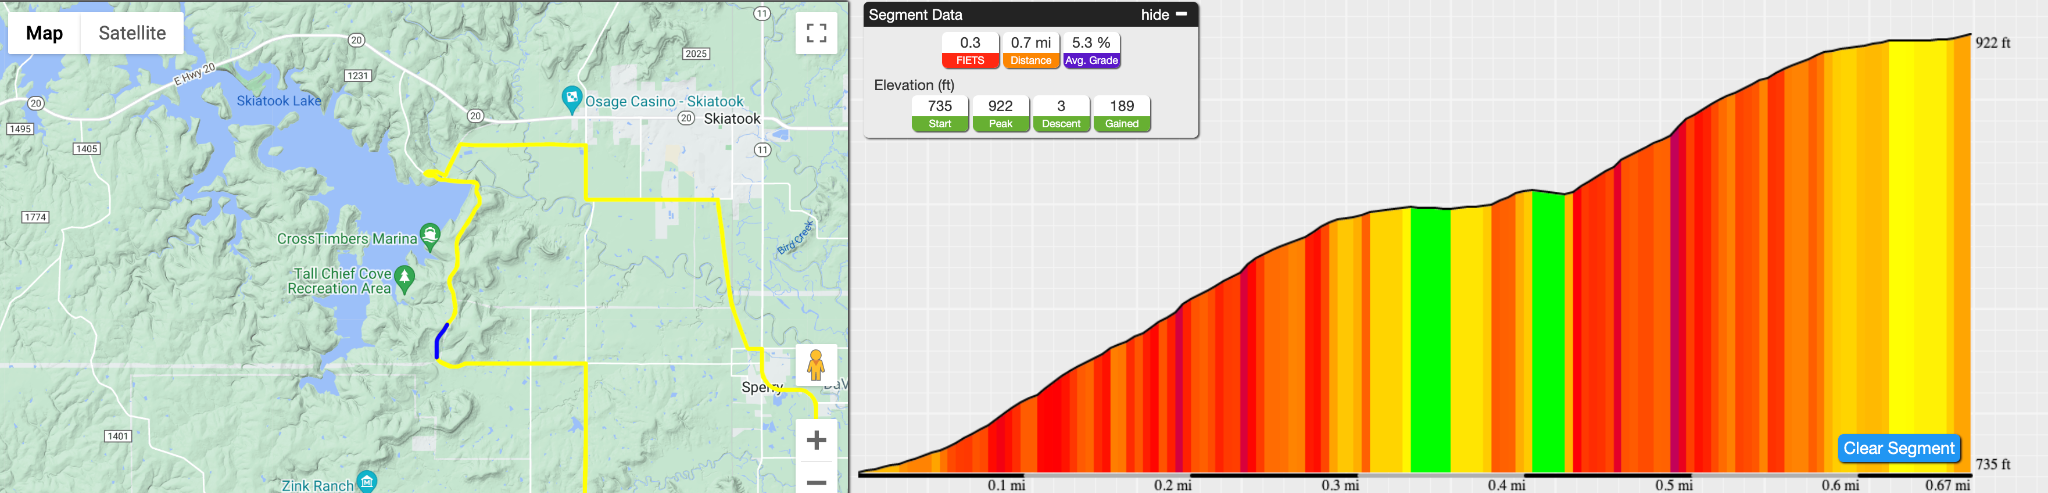Select the Avg. Grade value box
The width and height of the screenshot is (2048, 493).
[x=1091, y=50]
